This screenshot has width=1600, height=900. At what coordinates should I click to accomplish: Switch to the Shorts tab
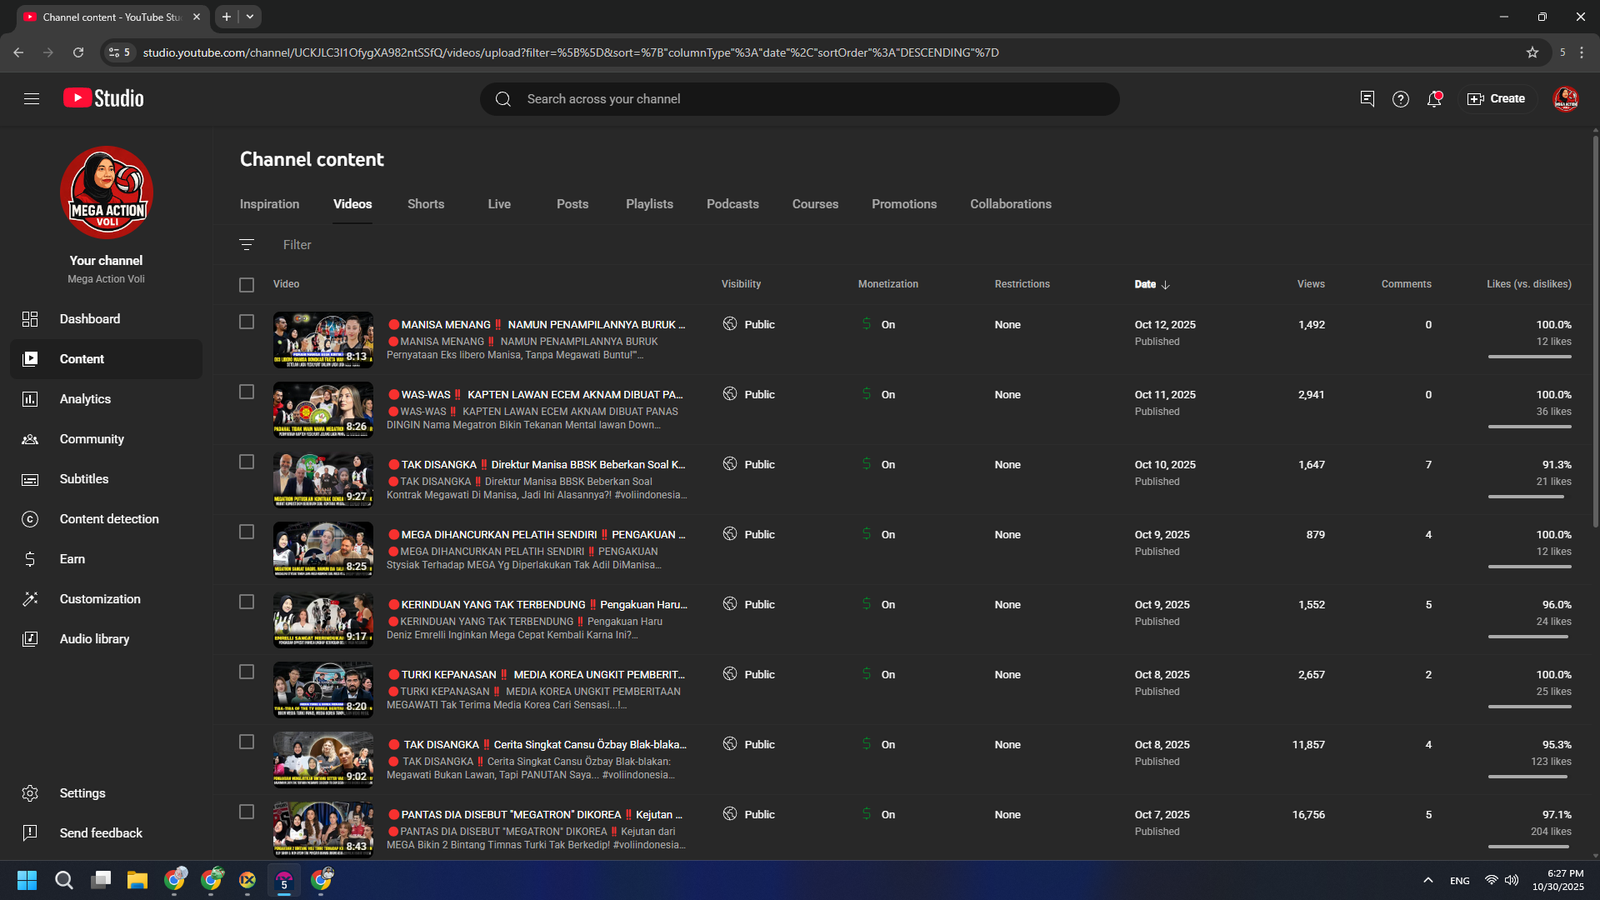[x=425, y=204]
